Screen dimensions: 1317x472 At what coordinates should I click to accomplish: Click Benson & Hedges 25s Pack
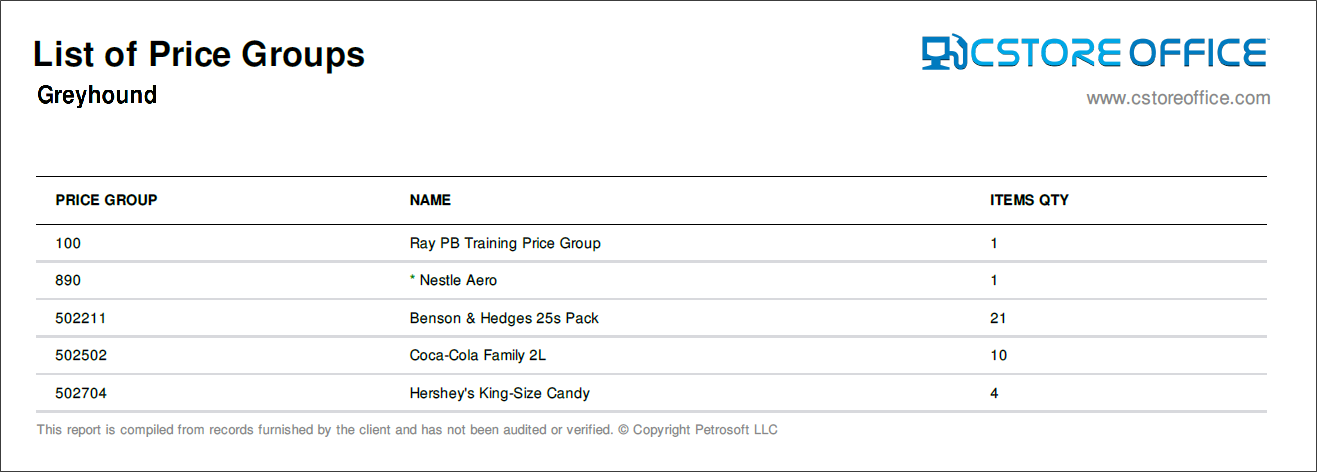click(504, 318)
